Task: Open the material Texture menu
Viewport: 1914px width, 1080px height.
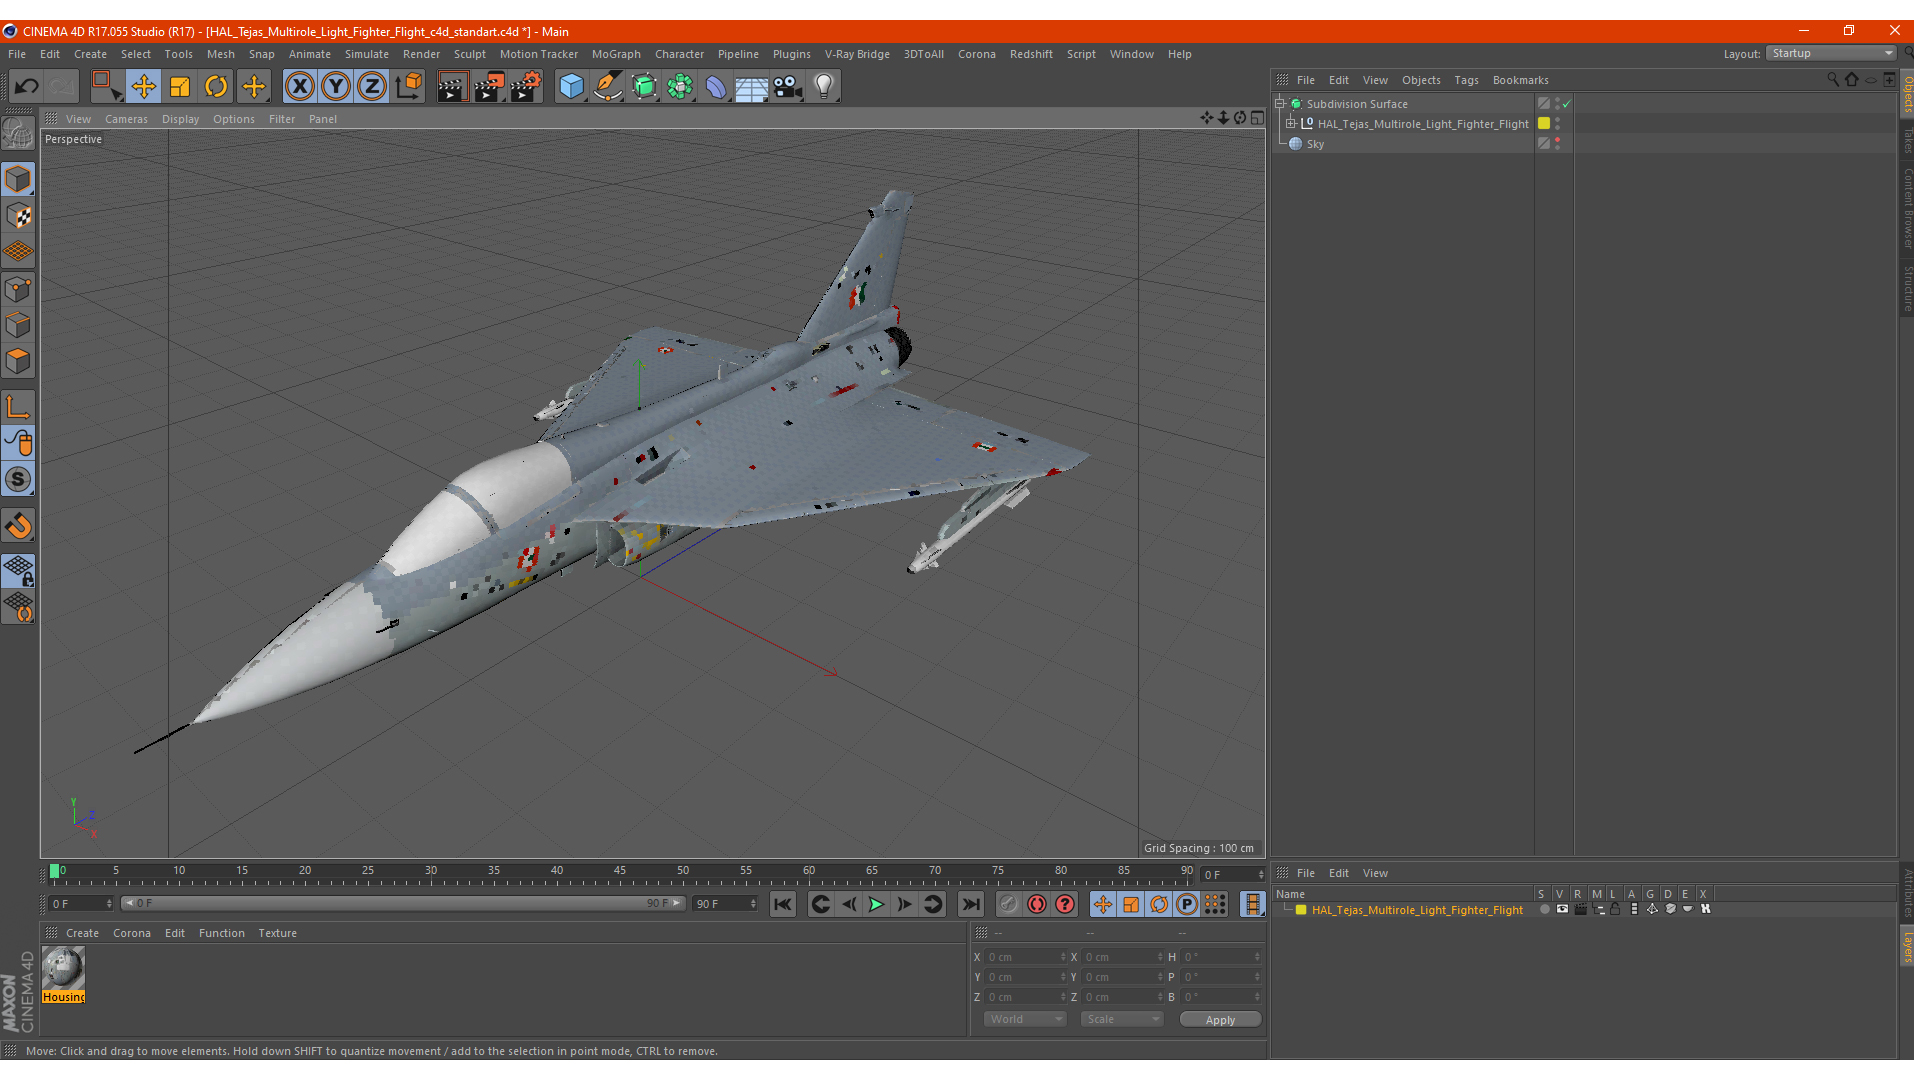Action: tap(277, 933)
